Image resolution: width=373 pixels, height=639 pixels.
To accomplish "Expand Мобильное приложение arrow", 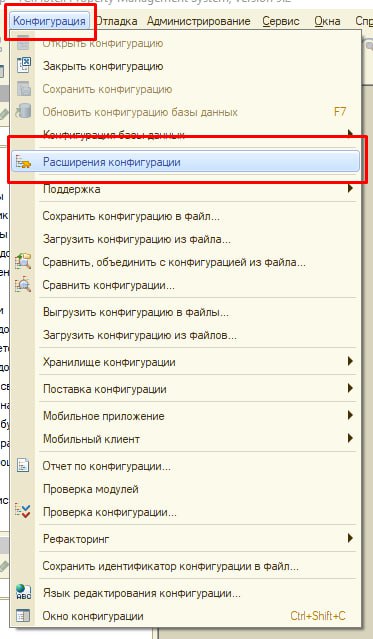I will (350, 415).
